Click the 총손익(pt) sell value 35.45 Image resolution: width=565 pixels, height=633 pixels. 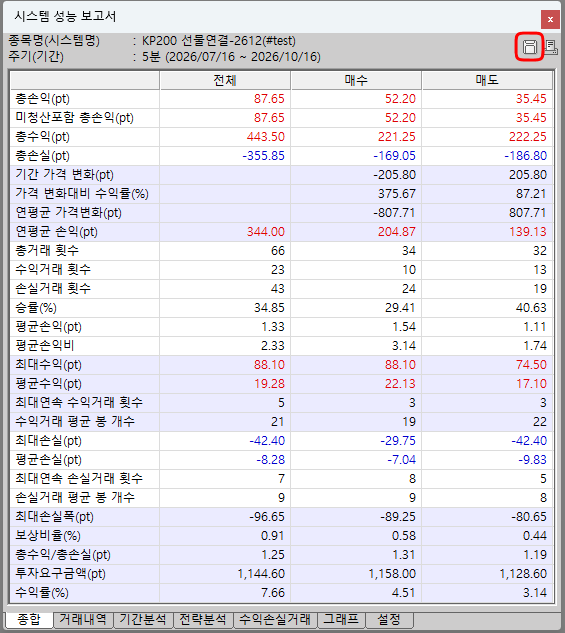(x=531, y=99)
